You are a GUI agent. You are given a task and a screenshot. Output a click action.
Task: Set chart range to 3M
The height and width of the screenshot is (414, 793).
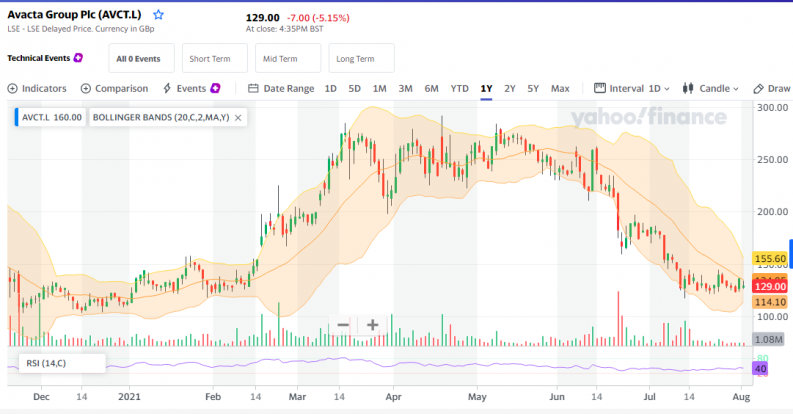tap(405, 88)
